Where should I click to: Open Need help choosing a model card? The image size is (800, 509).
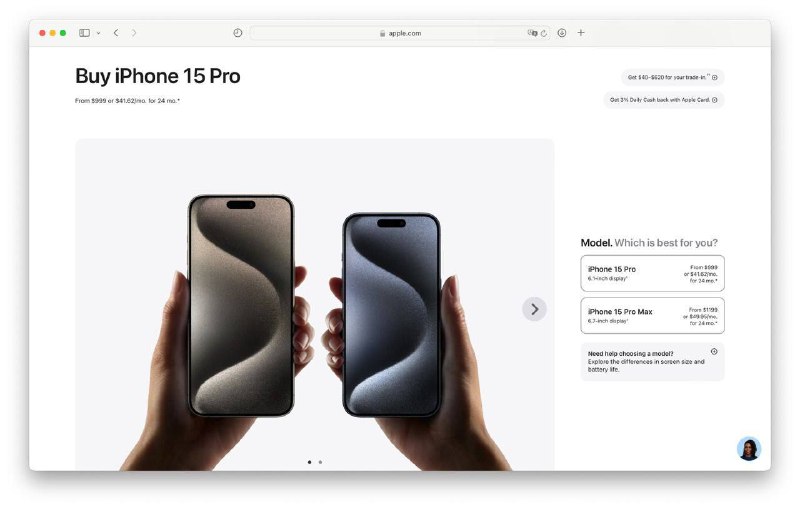tap(652, 362)
